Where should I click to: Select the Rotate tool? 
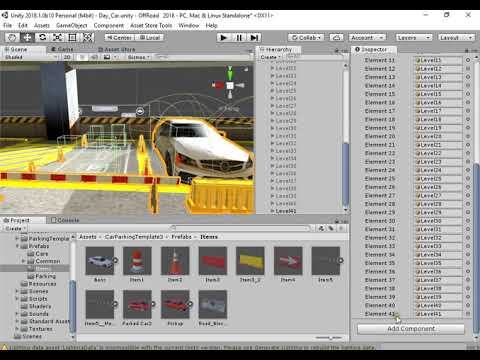42,37
